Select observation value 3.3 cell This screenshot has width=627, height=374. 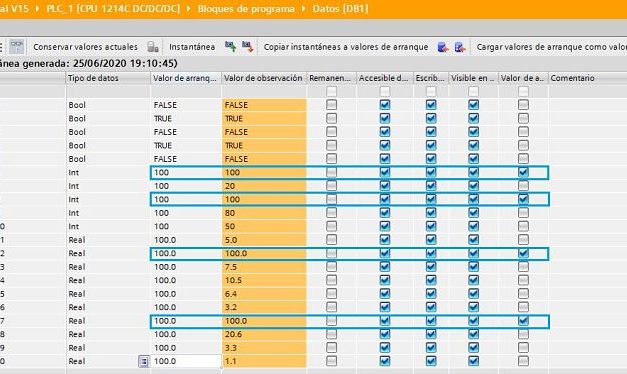(264, 348)
